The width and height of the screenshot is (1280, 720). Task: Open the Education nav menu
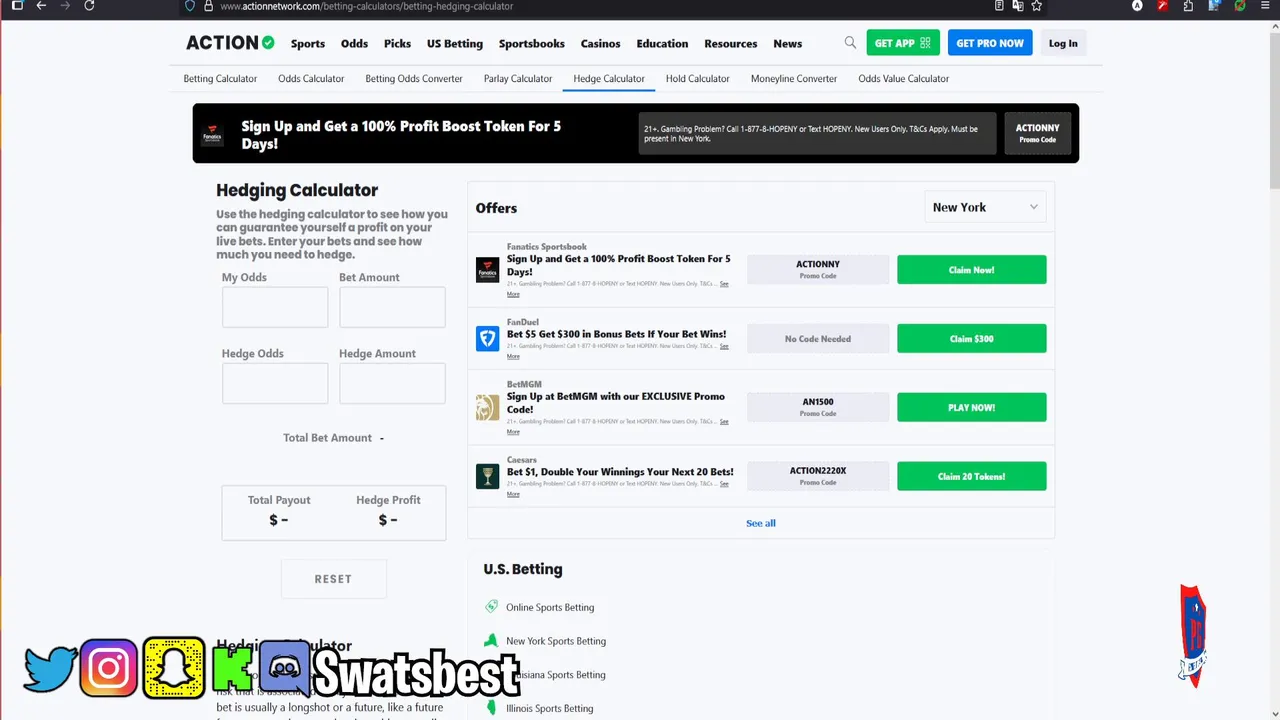pyautogui.click(x=662, y=44)
